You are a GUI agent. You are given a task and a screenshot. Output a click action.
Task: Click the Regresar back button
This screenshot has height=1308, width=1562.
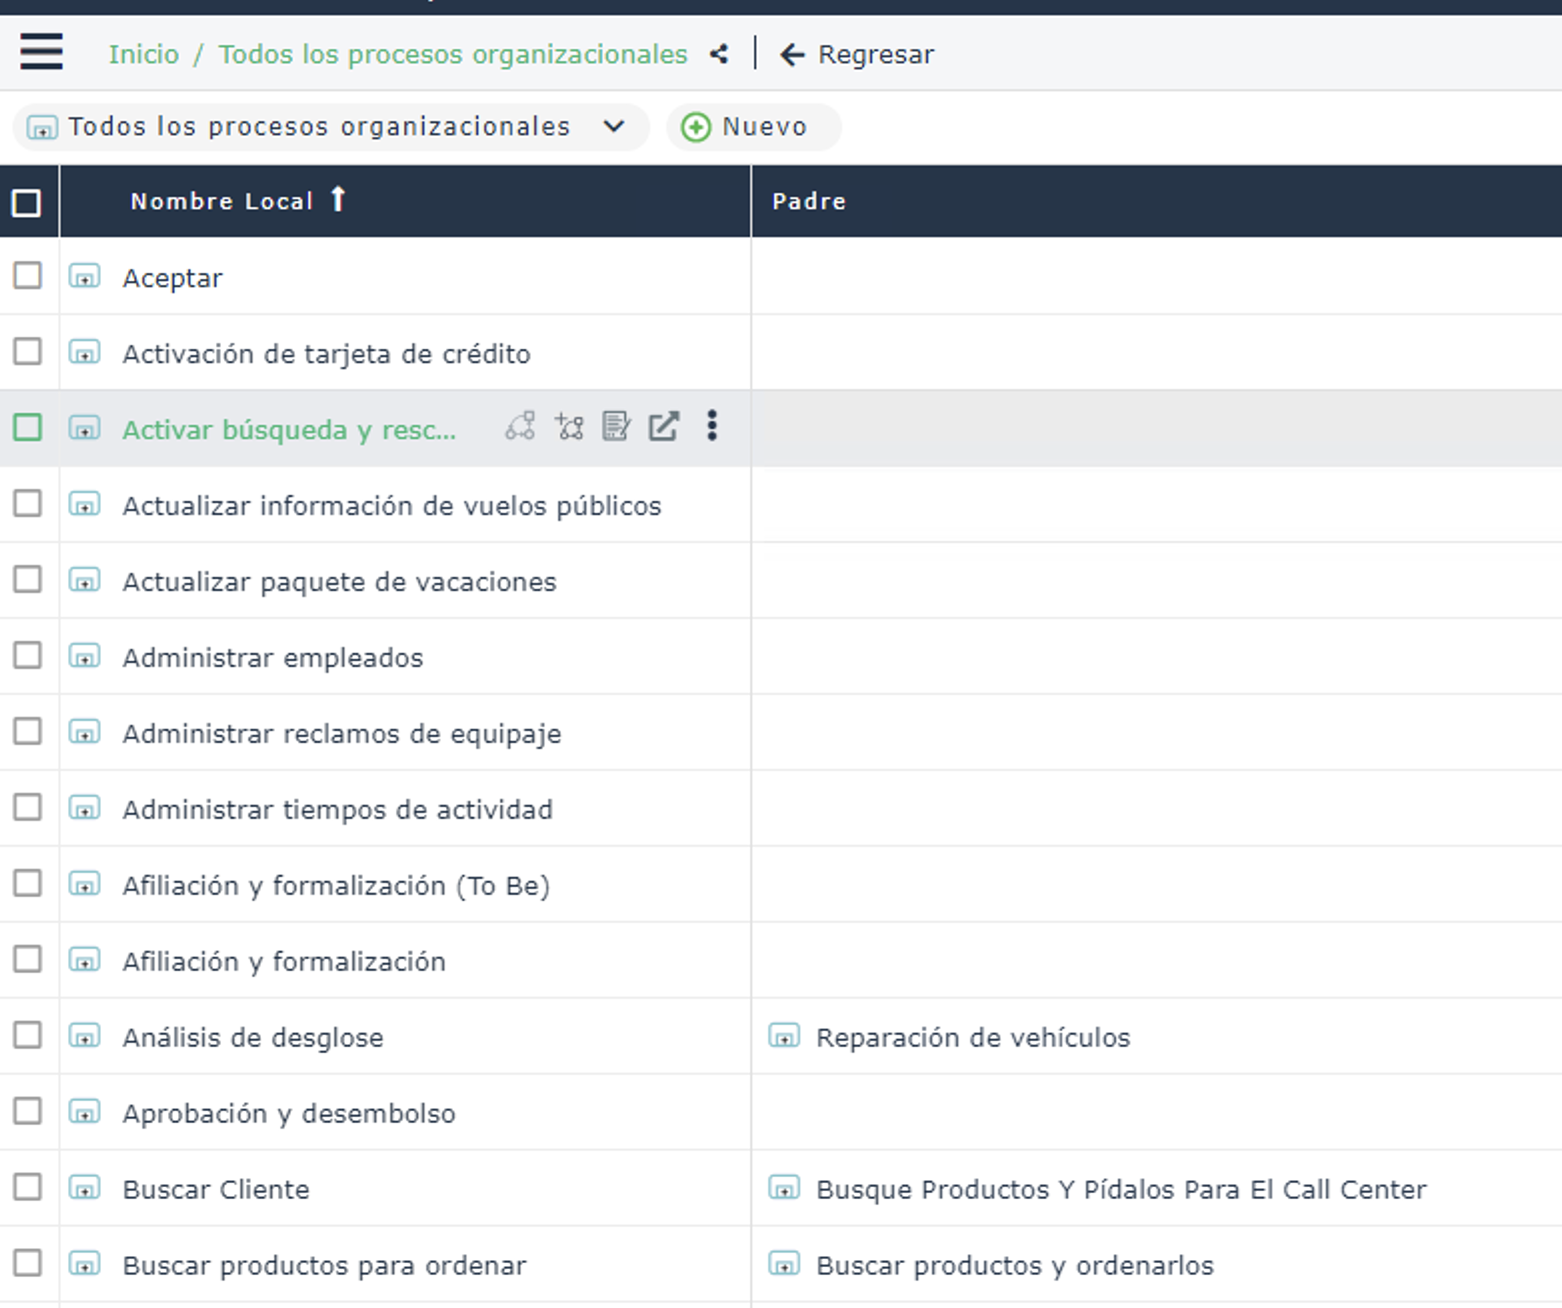(x=857, y=54)
